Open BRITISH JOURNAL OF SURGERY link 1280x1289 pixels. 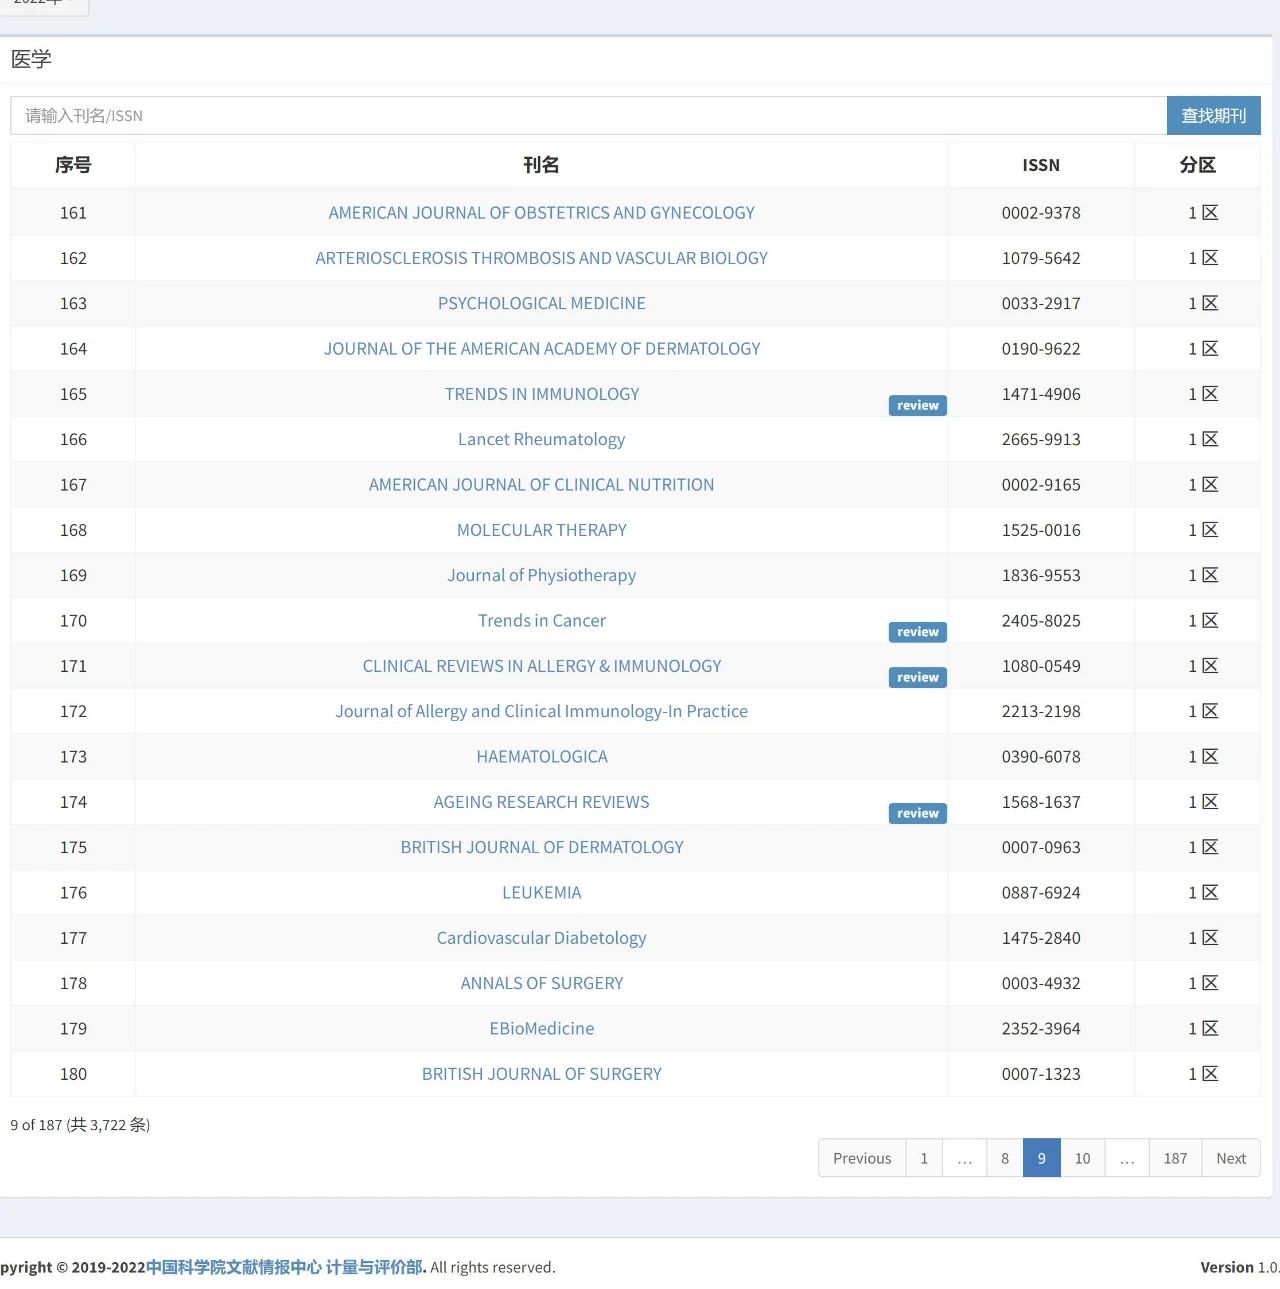541,1074
